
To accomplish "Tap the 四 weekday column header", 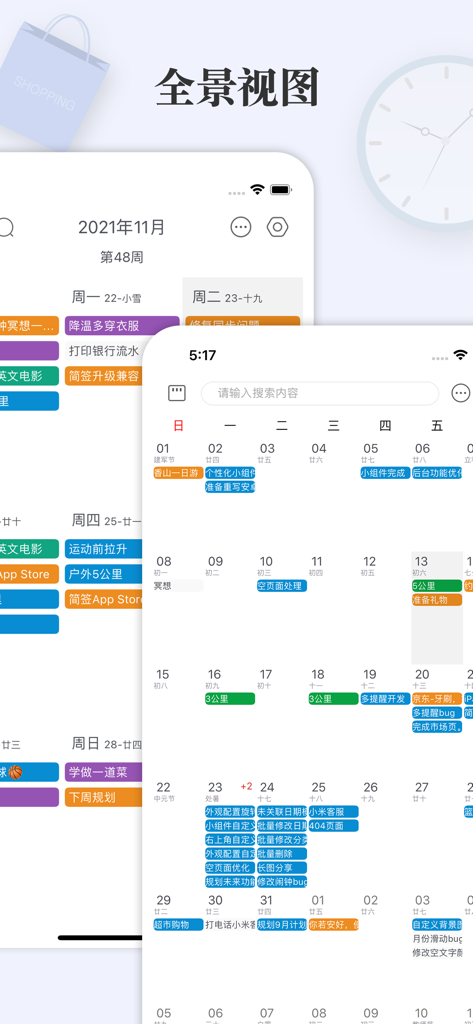I will 385,426.
